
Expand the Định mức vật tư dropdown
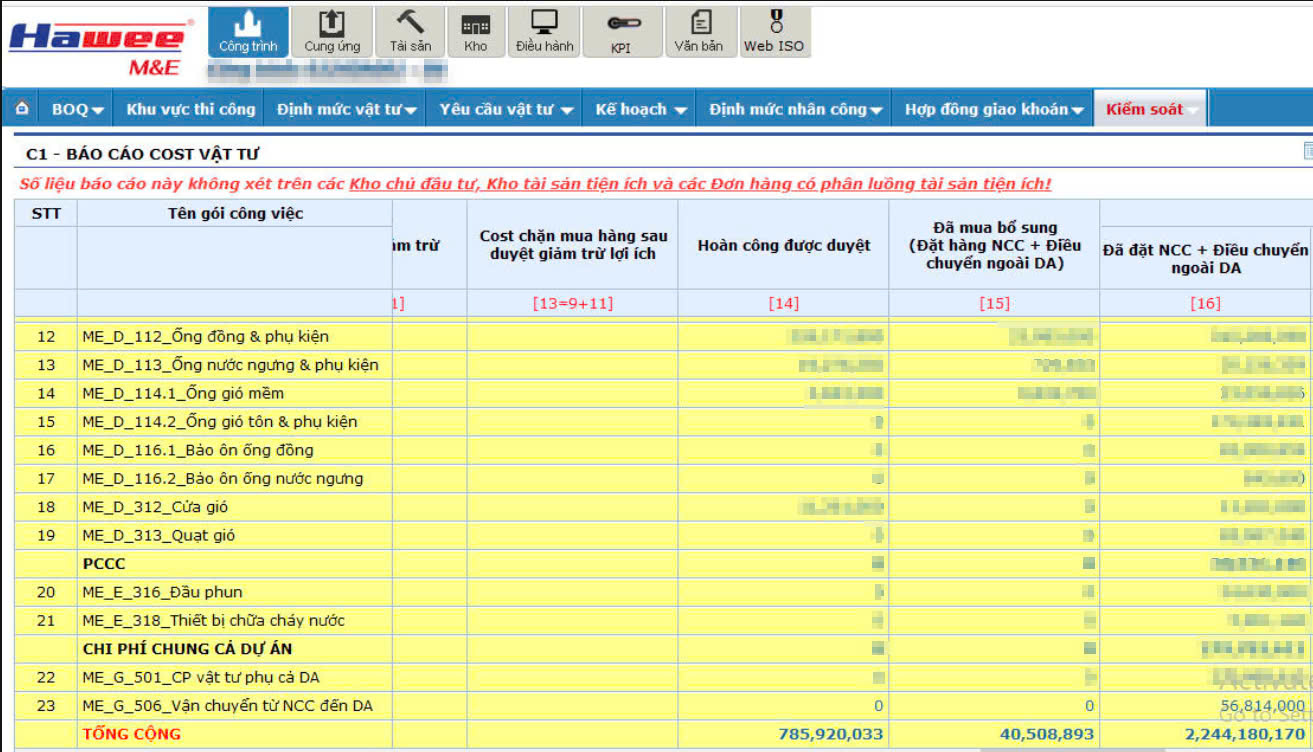(x=347, y=110)
